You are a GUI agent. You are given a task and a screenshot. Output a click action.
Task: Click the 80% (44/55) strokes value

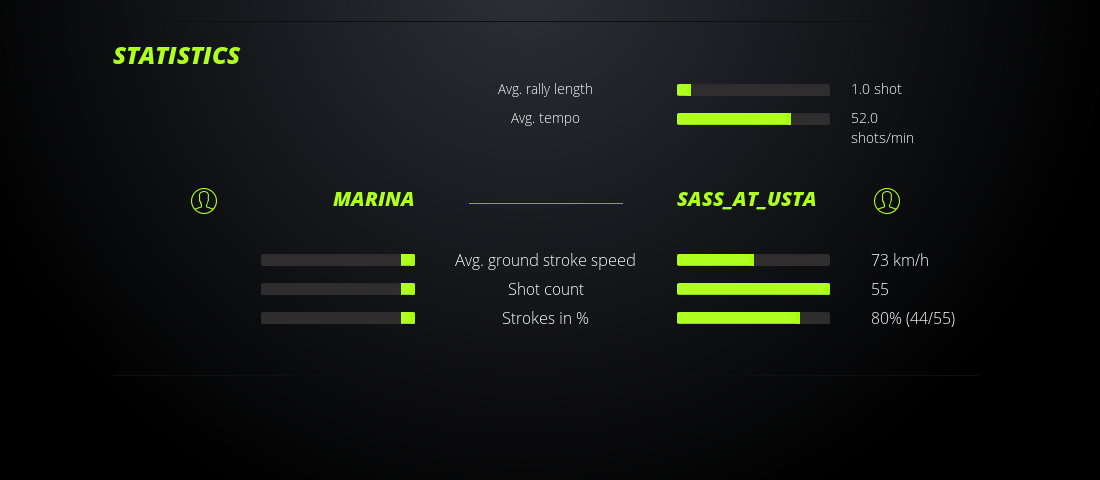(x=913, y=318)
